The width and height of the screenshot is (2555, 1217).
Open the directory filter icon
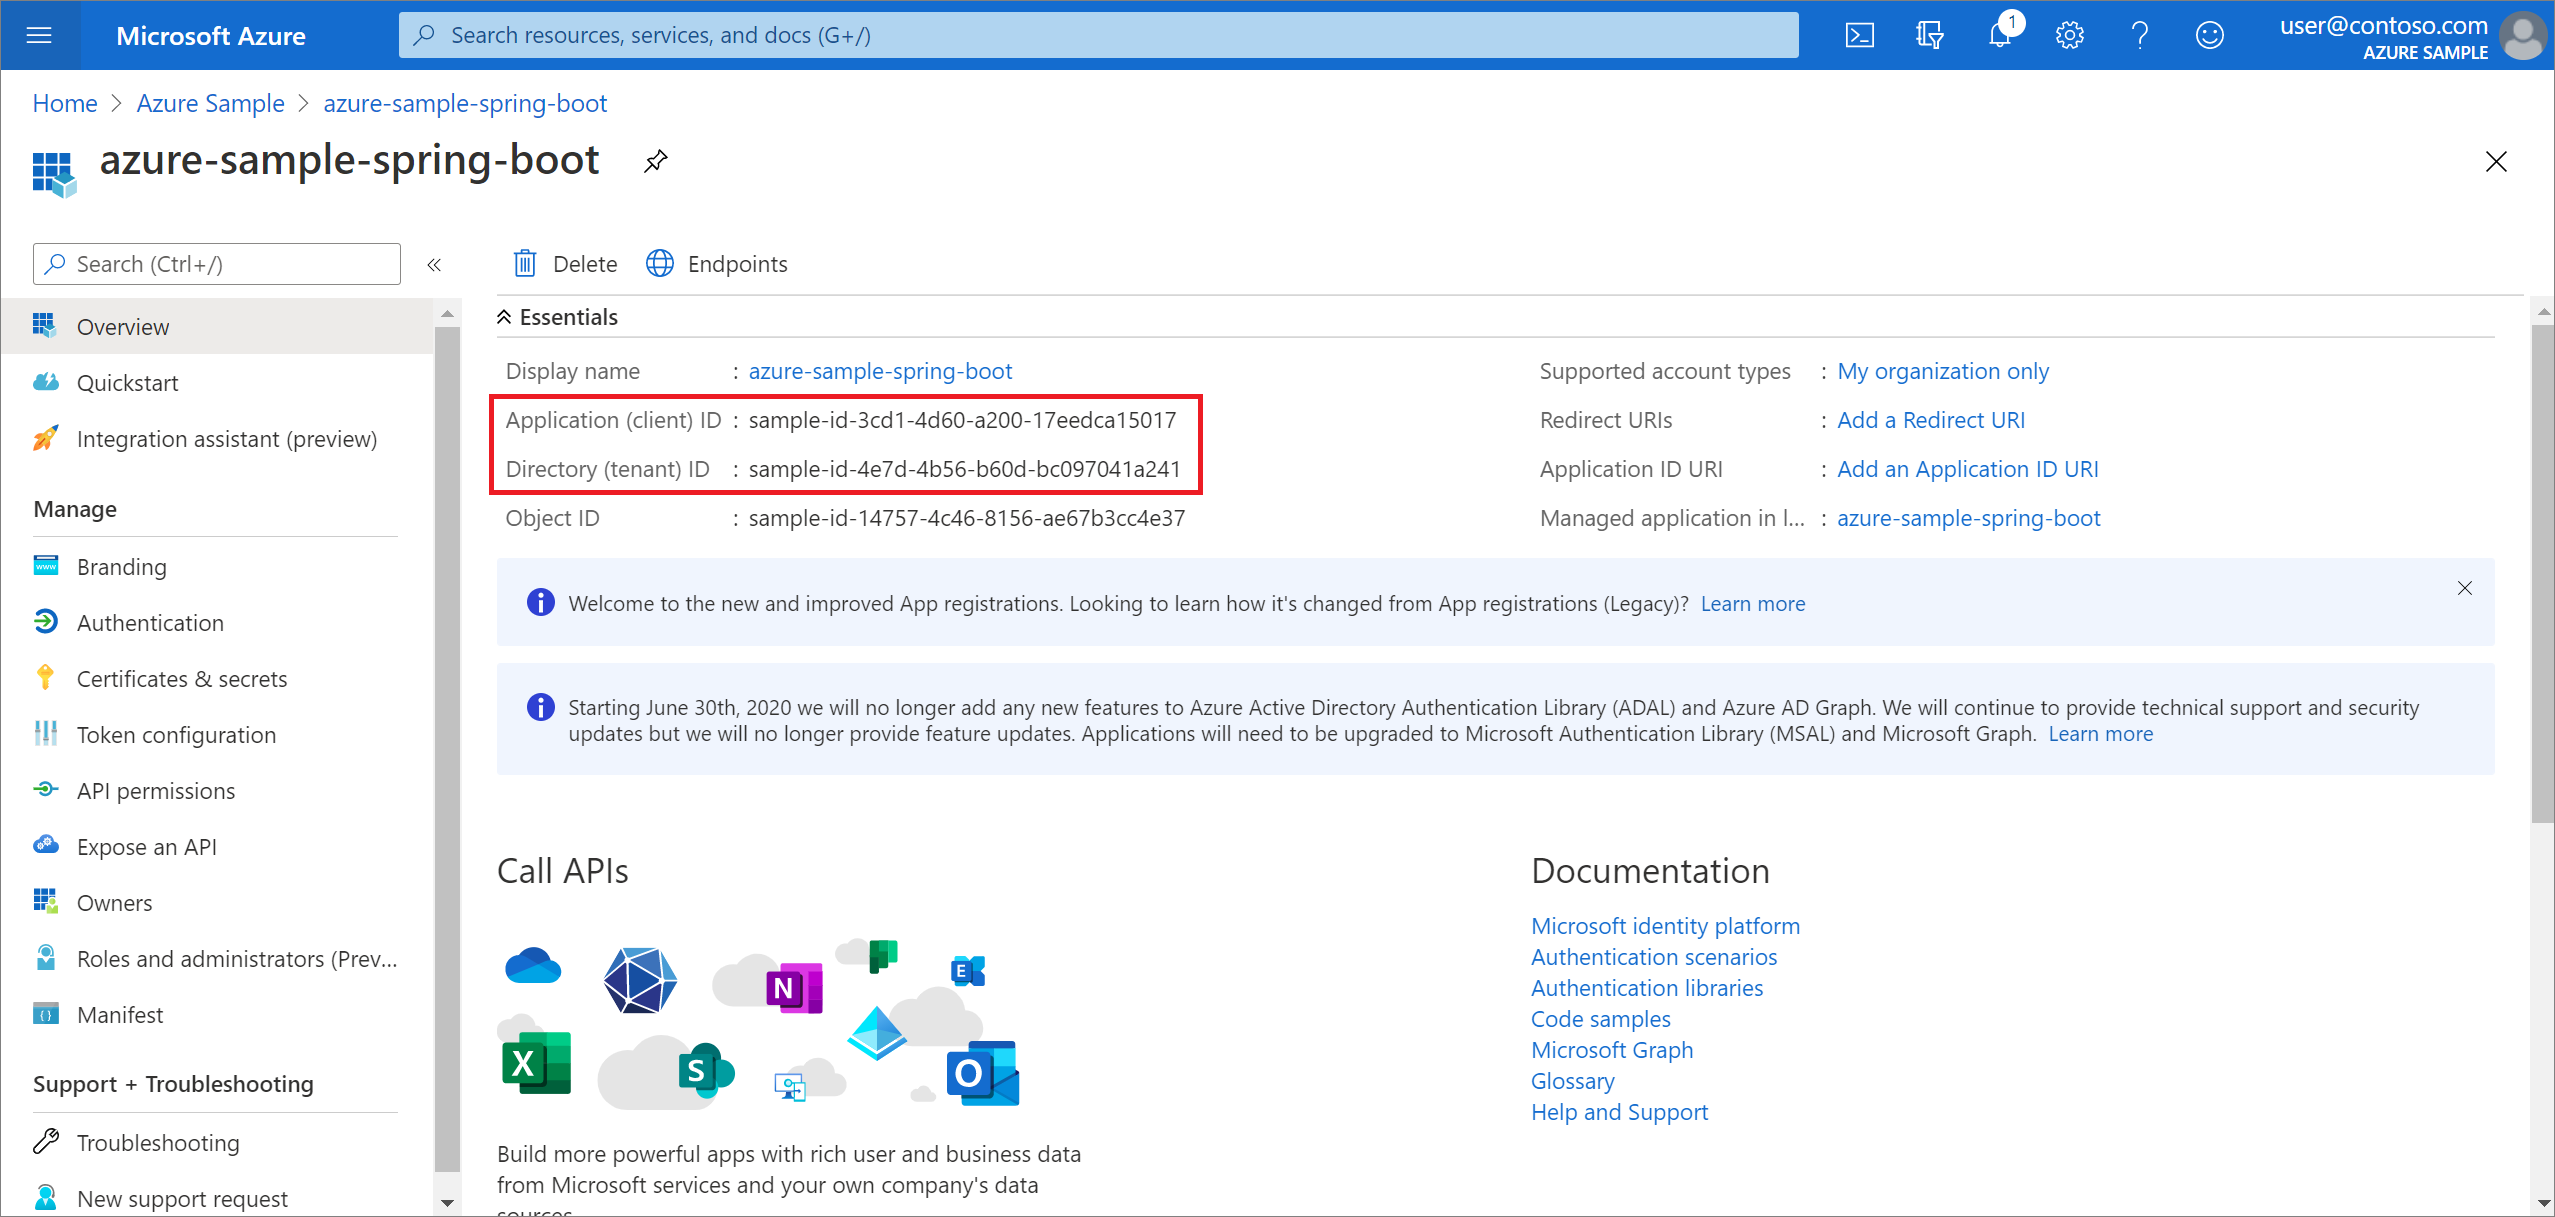point(1929,35)
